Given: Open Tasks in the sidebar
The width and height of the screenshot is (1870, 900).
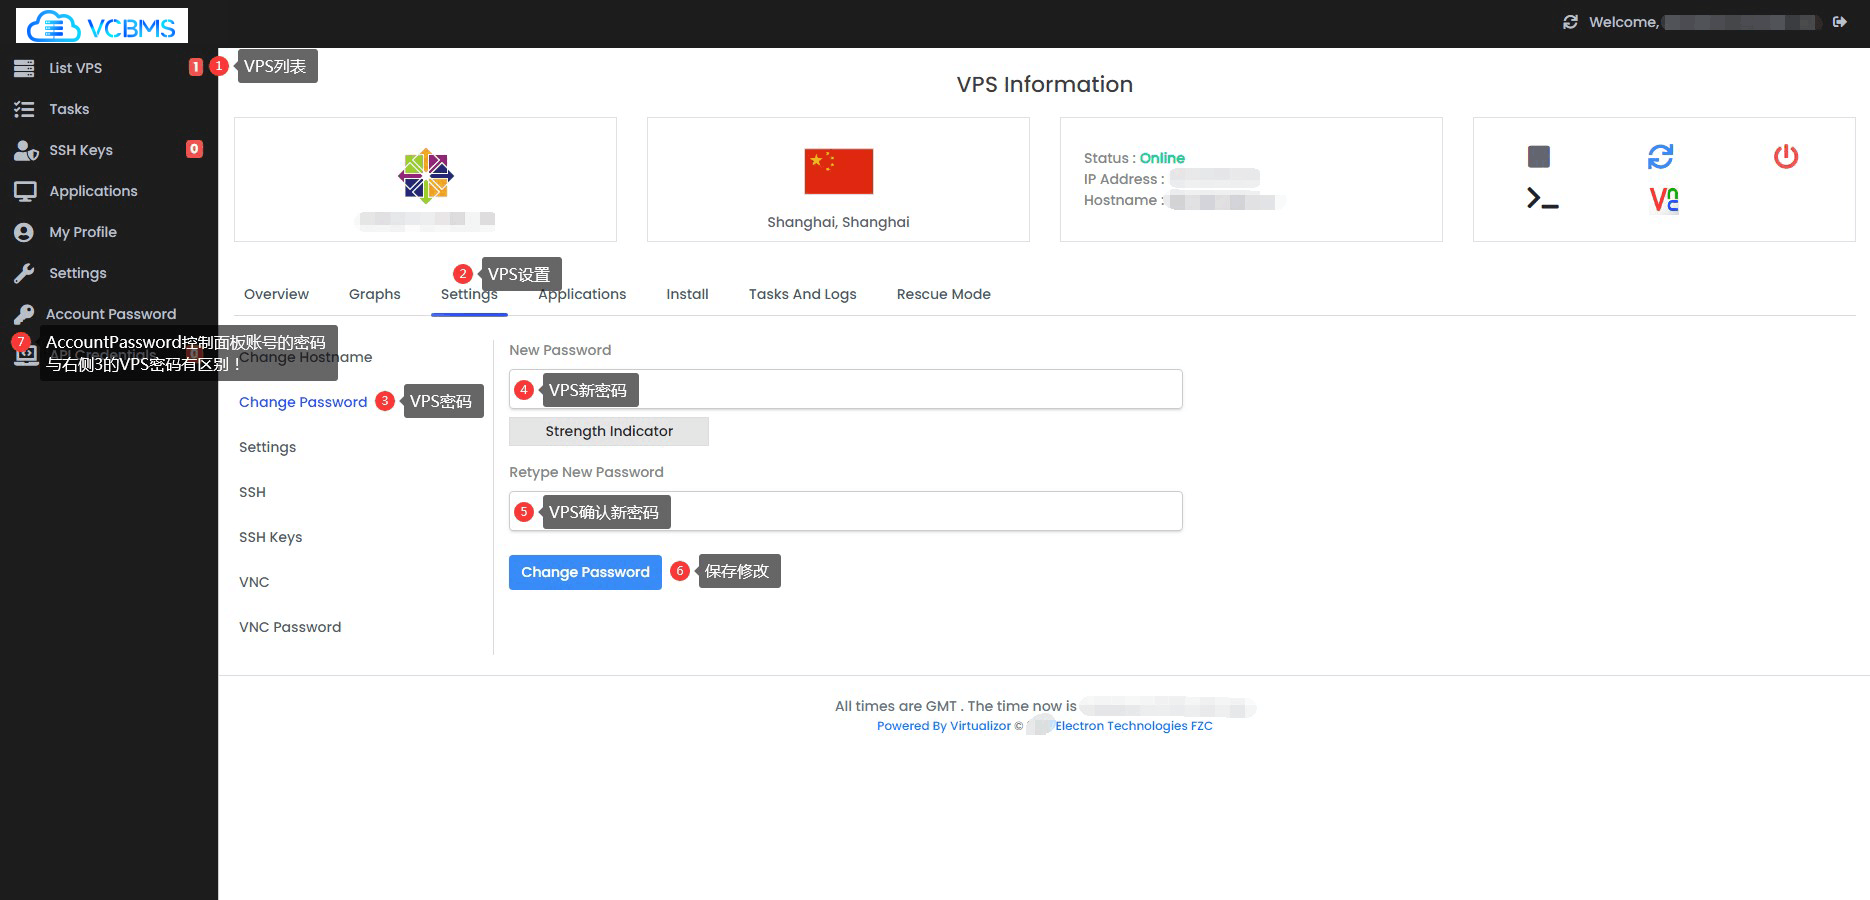Looking at the screenshot, I should tap(69, 109).
